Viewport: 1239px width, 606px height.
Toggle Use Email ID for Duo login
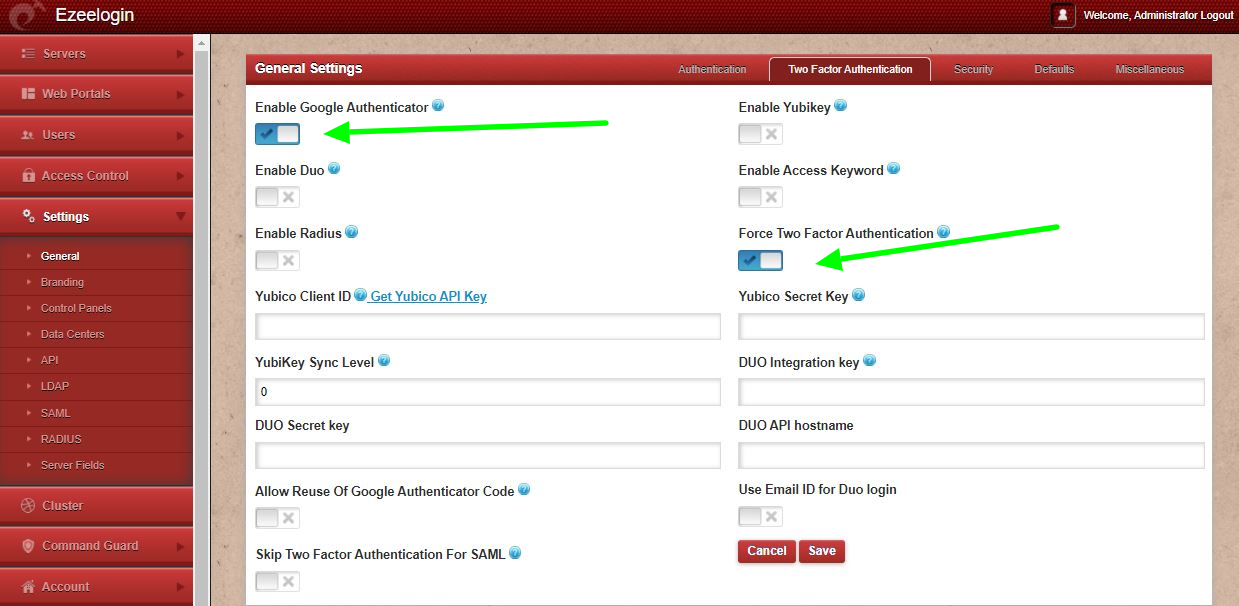pyautogui.click(x=760, y=516)
